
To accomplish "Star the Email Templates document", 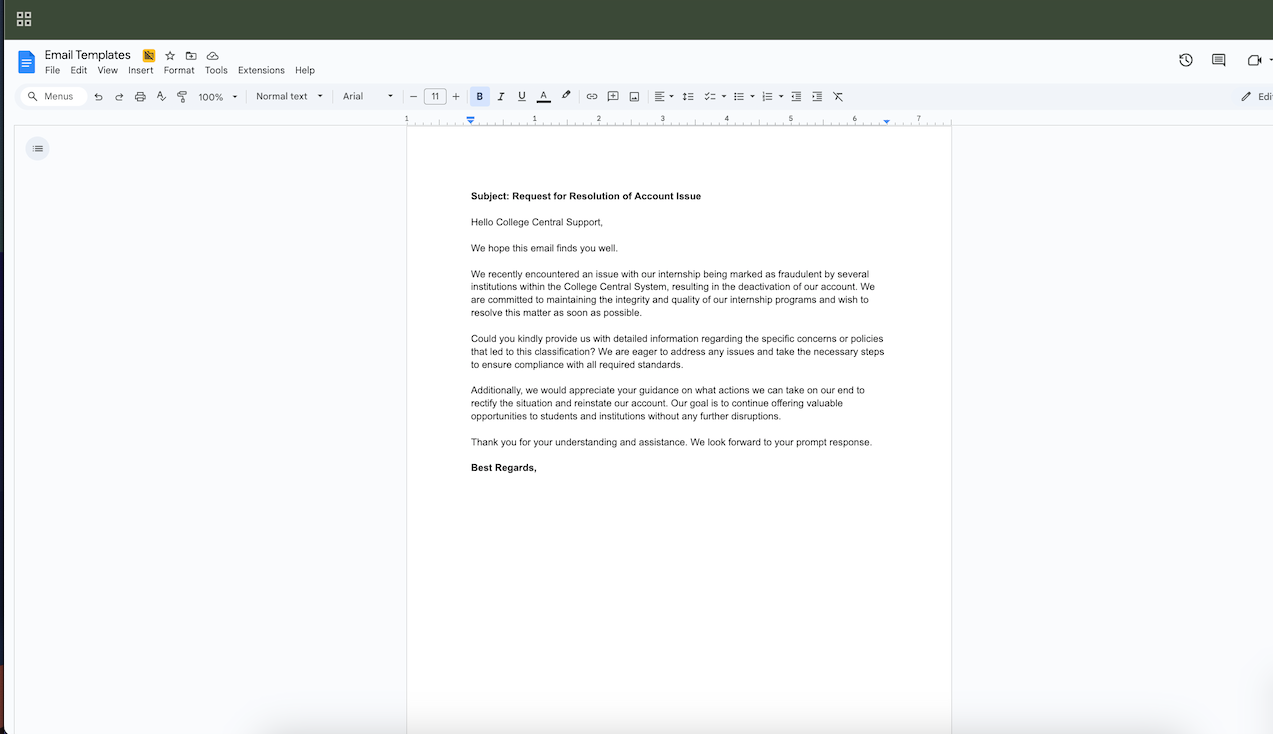I will (x=170, y=56).
